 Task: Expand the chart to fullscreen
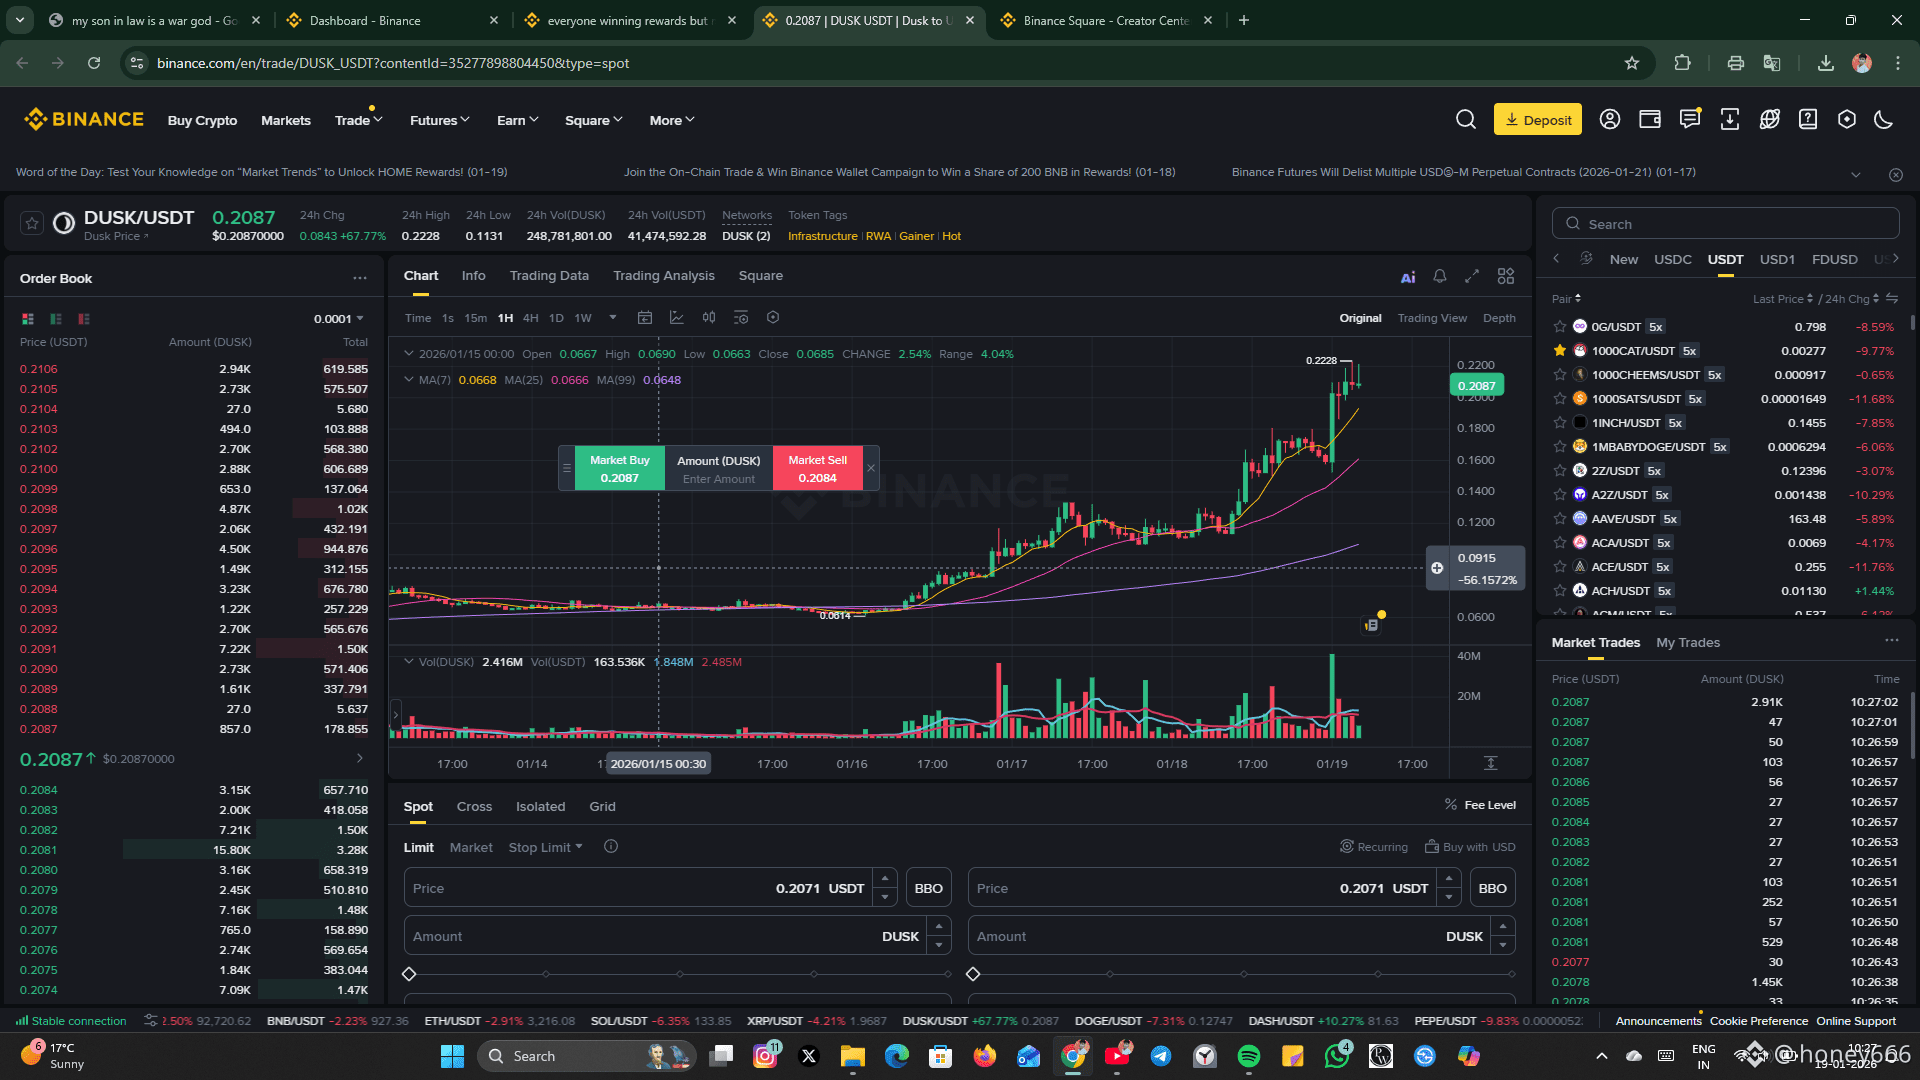[x=1472, y=276]
